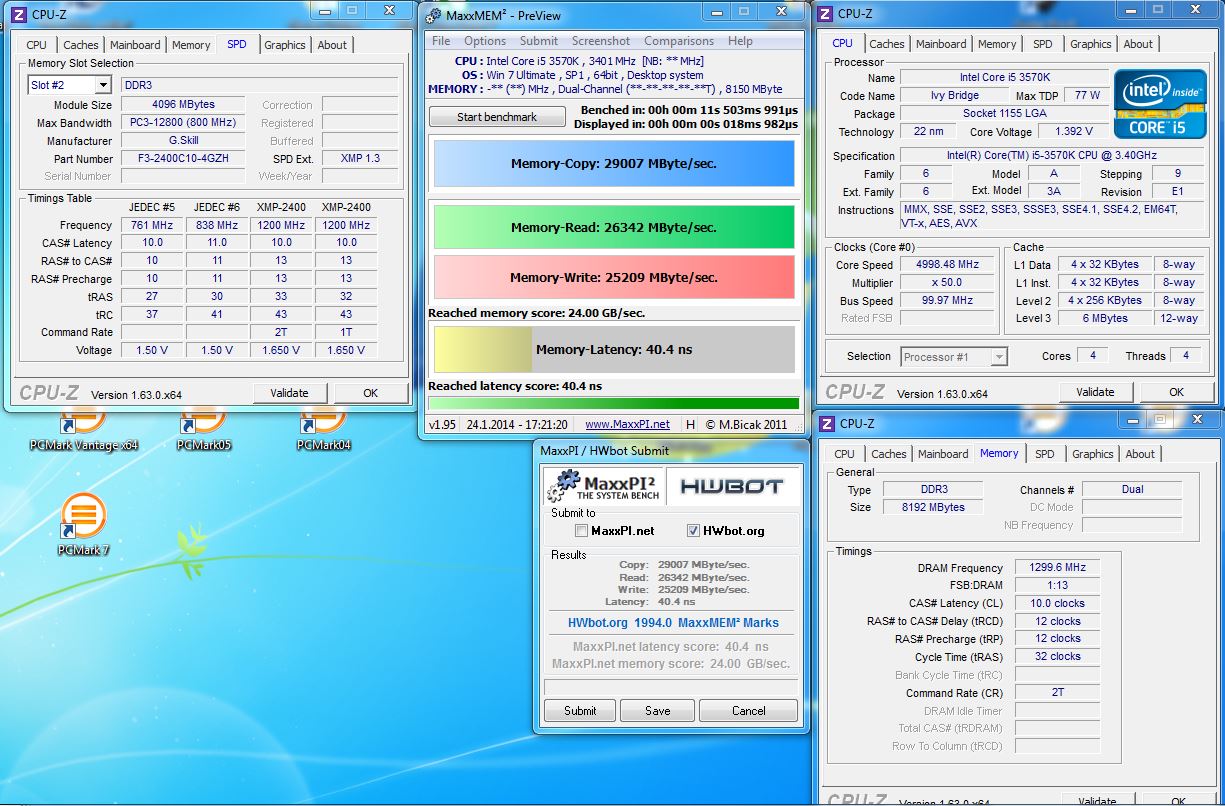1225x806 pixels.
Task: Click the H button in MaxxMEM² status bar
Action: (x=690, y=425)
